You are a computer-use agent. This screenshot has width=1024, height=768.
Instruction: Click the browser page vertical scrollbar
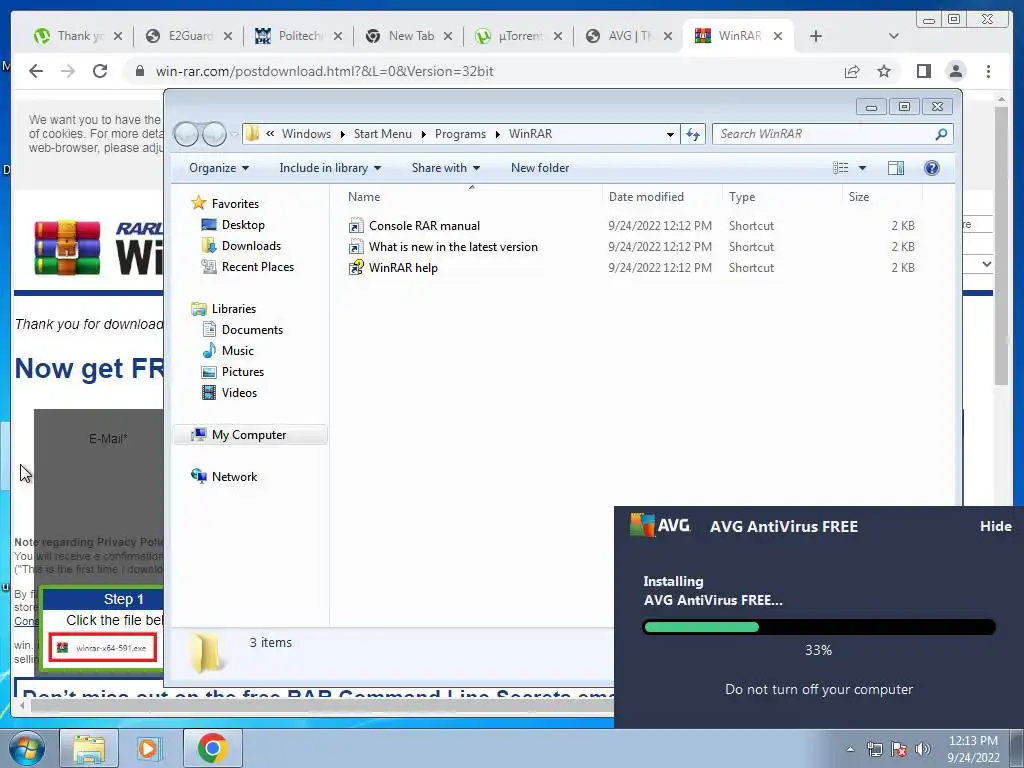pos(1001,245)
